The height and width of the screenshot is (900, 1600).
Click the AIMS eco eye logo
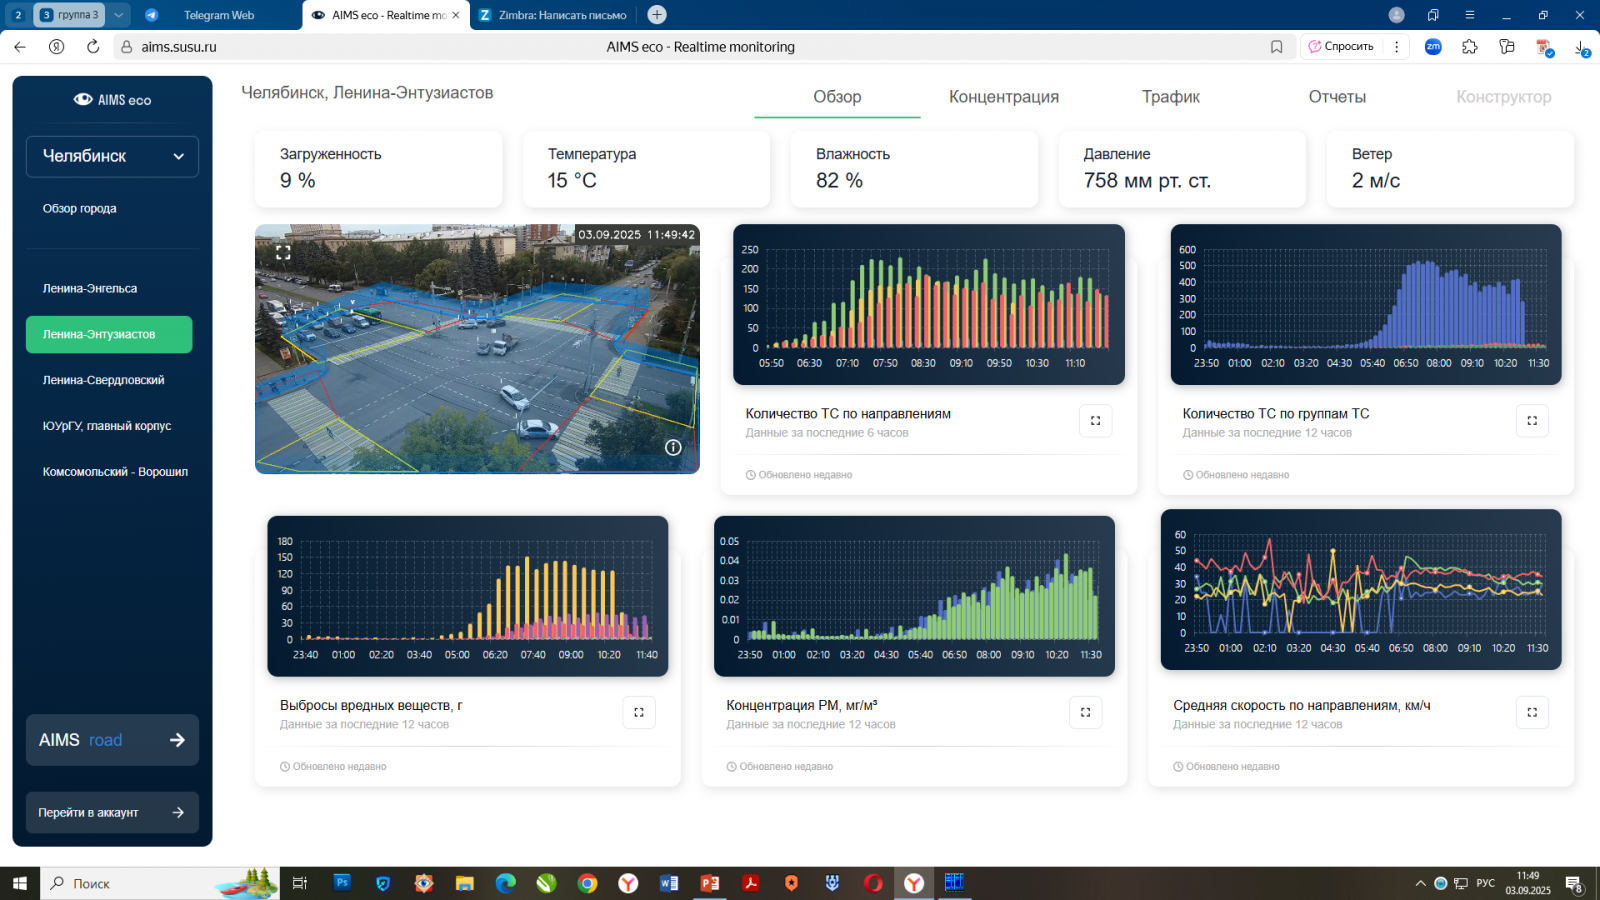(x=83, y=99)
